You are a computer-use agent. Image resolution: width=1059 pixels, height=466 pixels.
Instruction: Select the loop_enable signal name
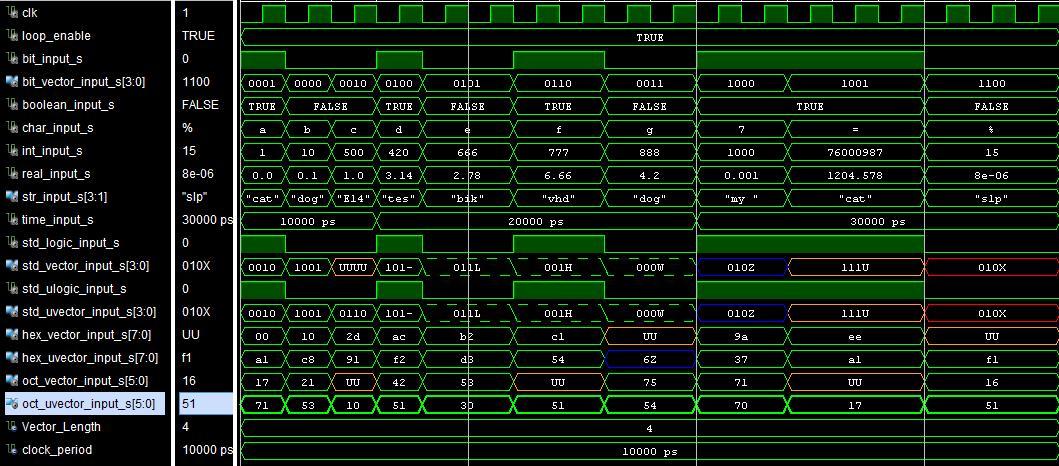tap(57, 35)
